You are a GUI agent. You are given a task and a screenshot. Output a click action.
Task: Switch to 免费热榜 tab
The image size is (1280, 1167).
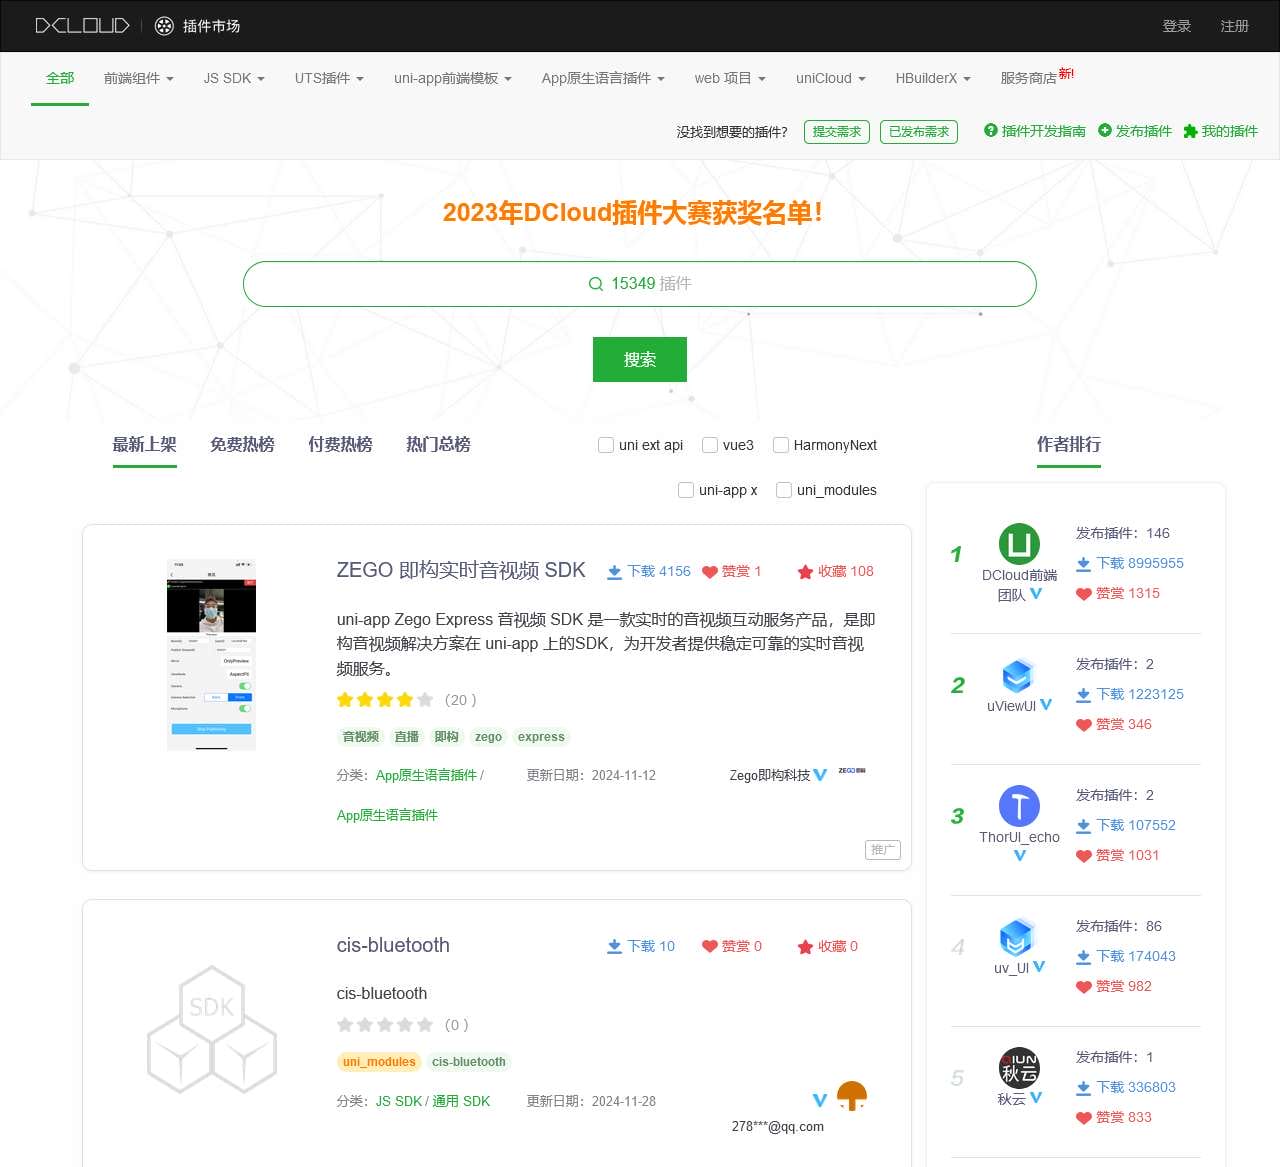(x=242, y=444)
